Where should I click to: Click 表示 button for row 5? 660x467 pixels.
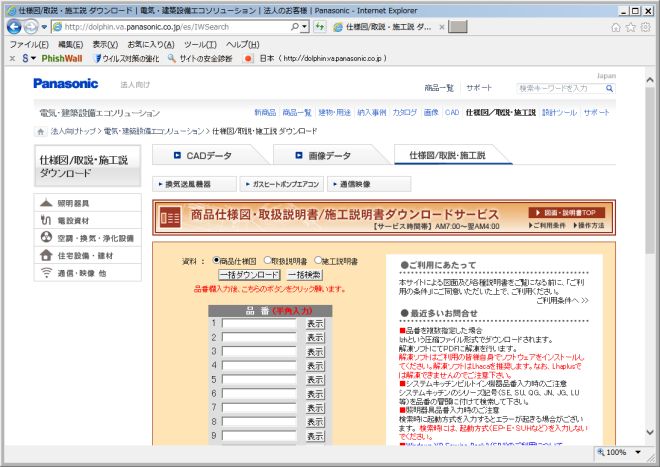[315, 379]
